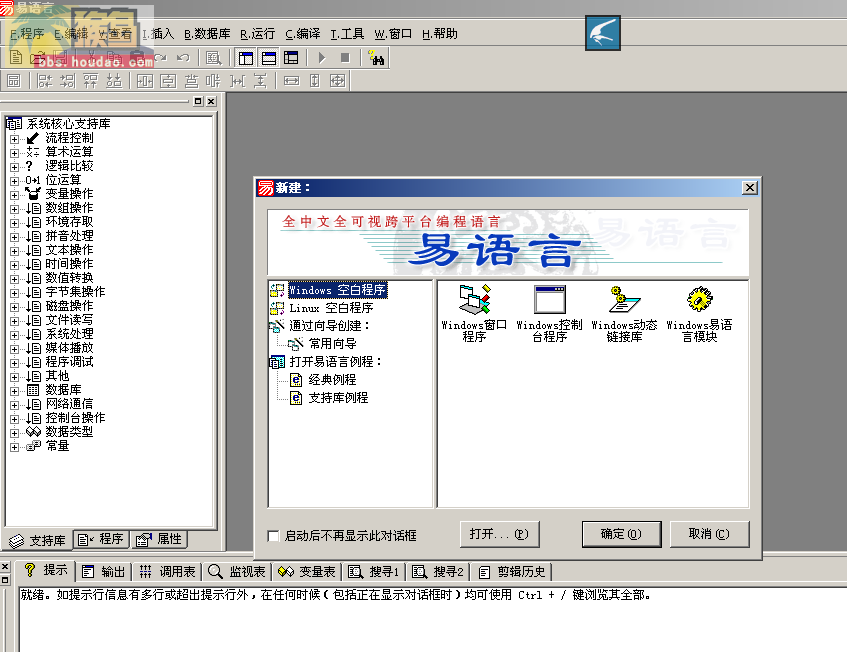Screen dimensions: 847x652
Task: Close the left support library panel
Action: tap(211, 101)
